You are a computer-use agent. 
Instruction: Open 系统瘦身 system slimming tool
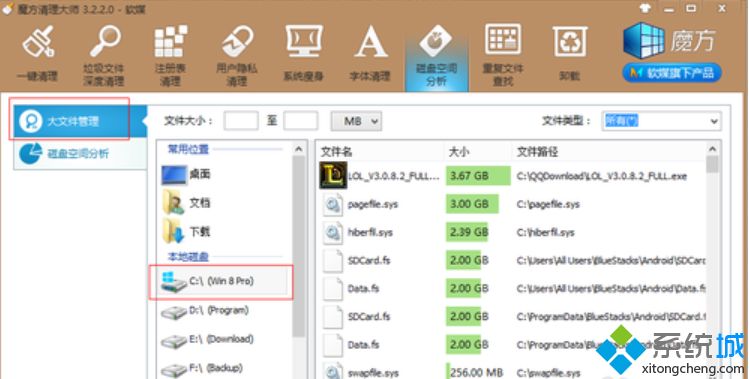point(304,54)
